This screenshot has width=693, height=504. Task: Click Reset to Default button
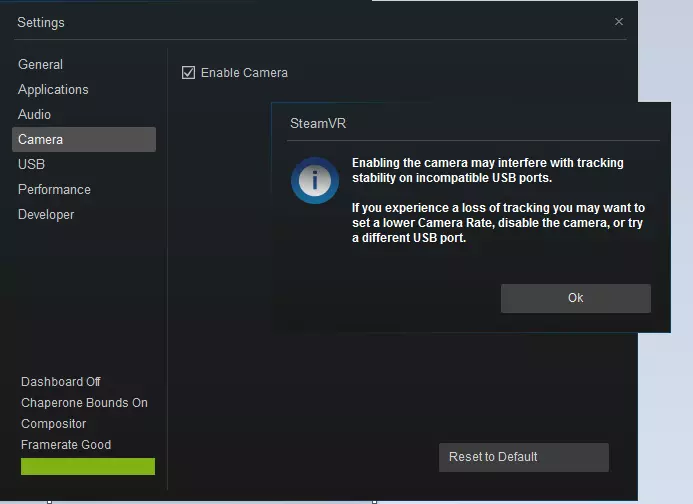pos(524,457)
